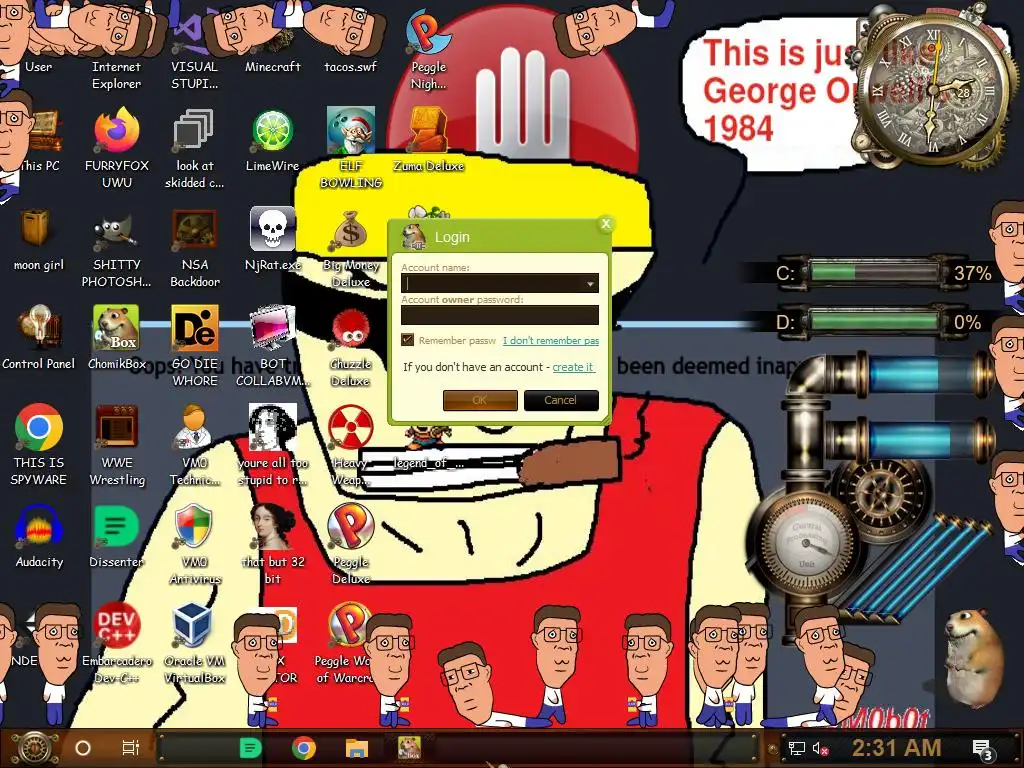Click the 'create it' account link
This screenshot has width=1024, height=768.
(x=573, y=367)
